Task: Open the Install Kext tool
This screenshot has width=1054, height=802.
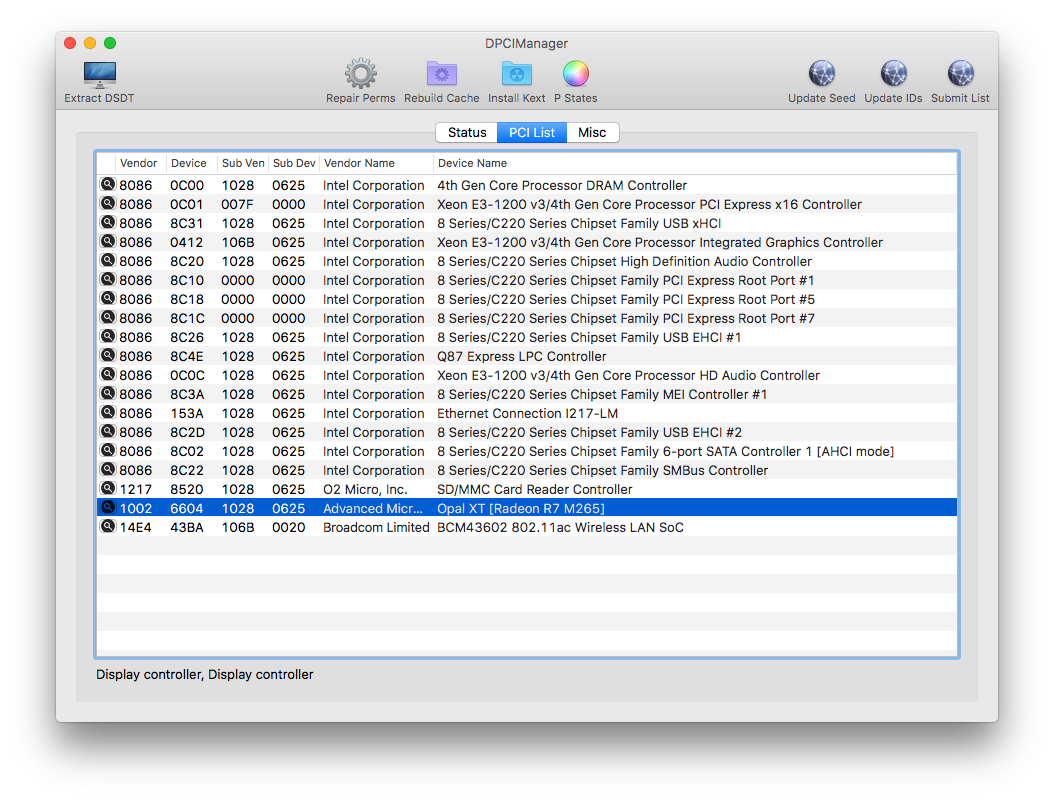Action: tap(516, 75)
